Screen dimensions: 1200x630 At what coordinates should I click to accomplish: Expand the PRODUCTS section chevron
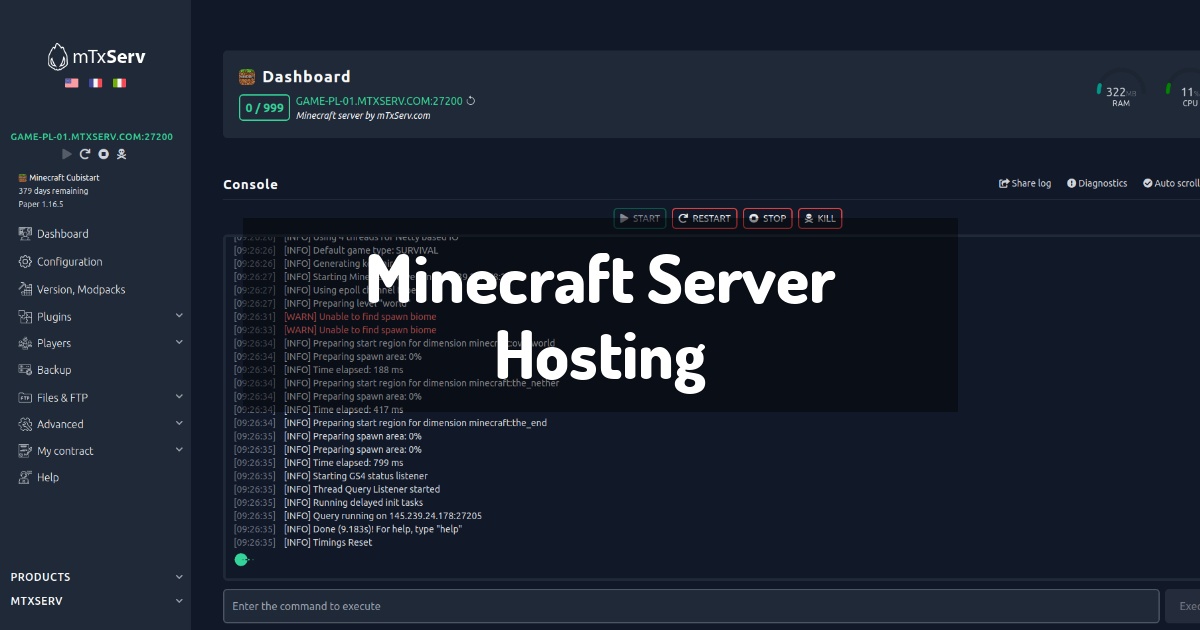click(x=179, y=577)
